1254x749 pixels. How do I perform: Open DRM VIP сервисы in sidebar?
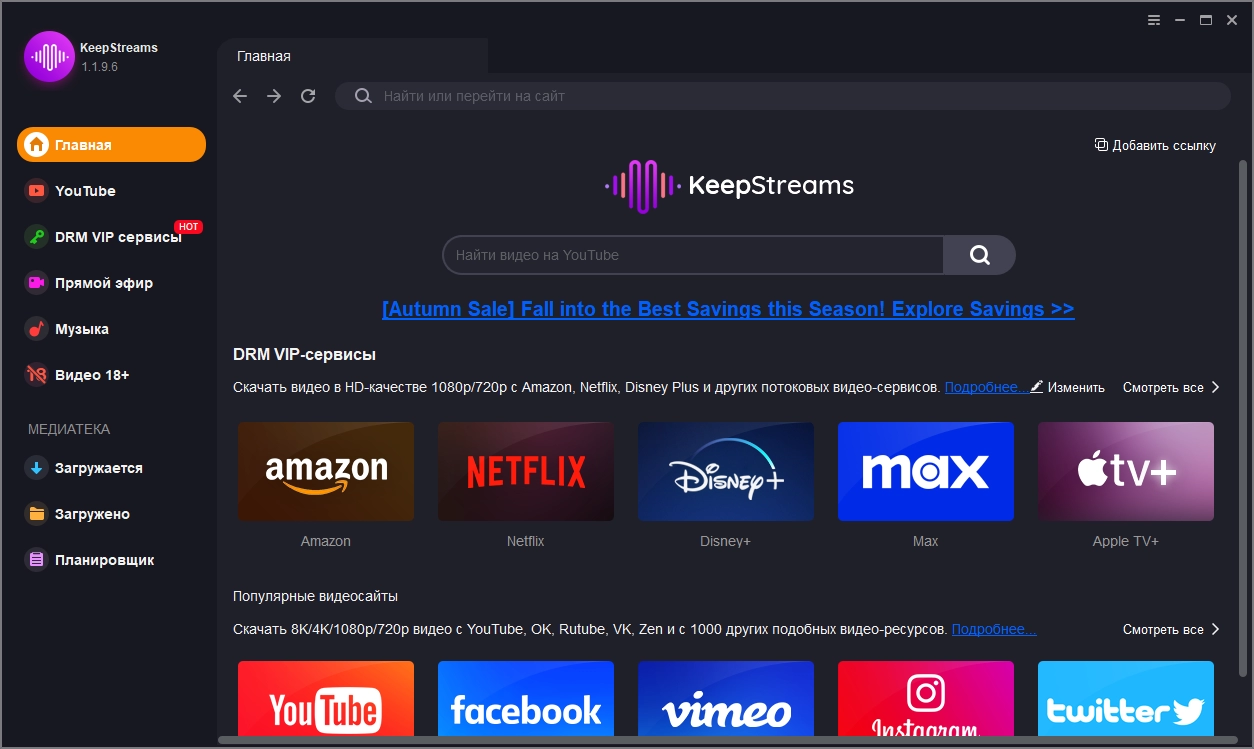point(111,237)
